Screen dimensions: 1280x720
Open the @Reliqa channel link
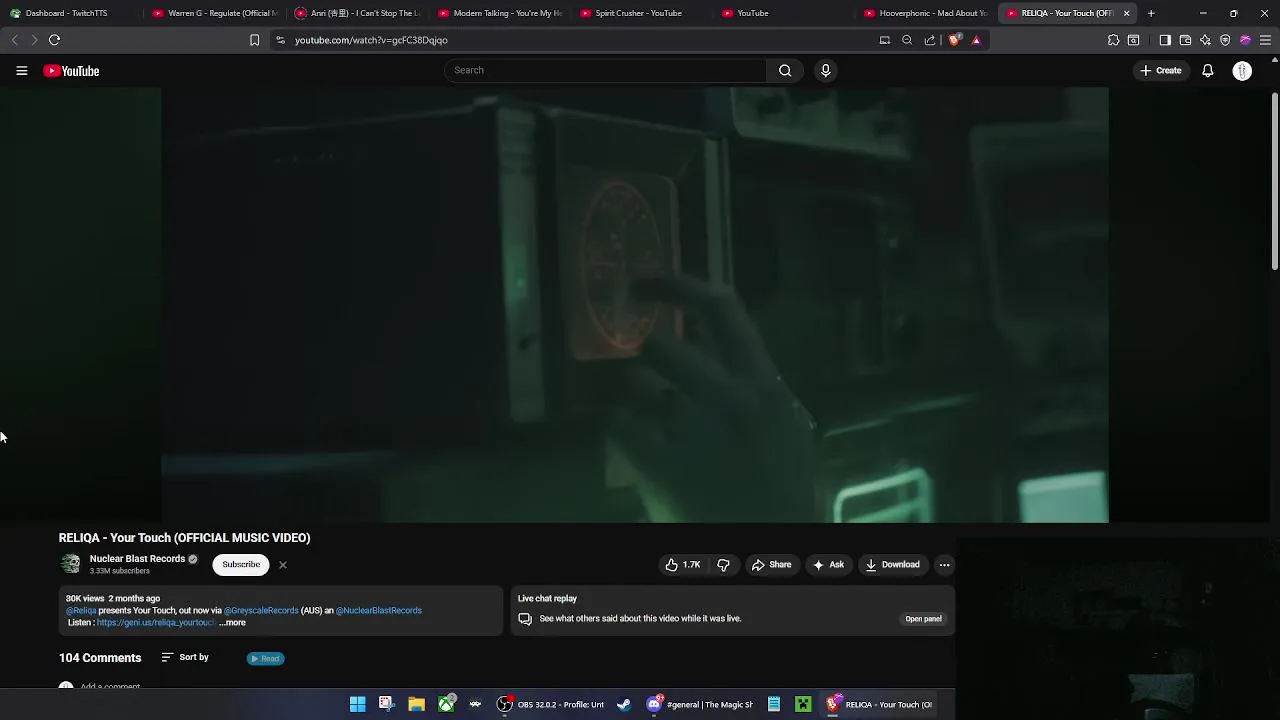[81, 611]
